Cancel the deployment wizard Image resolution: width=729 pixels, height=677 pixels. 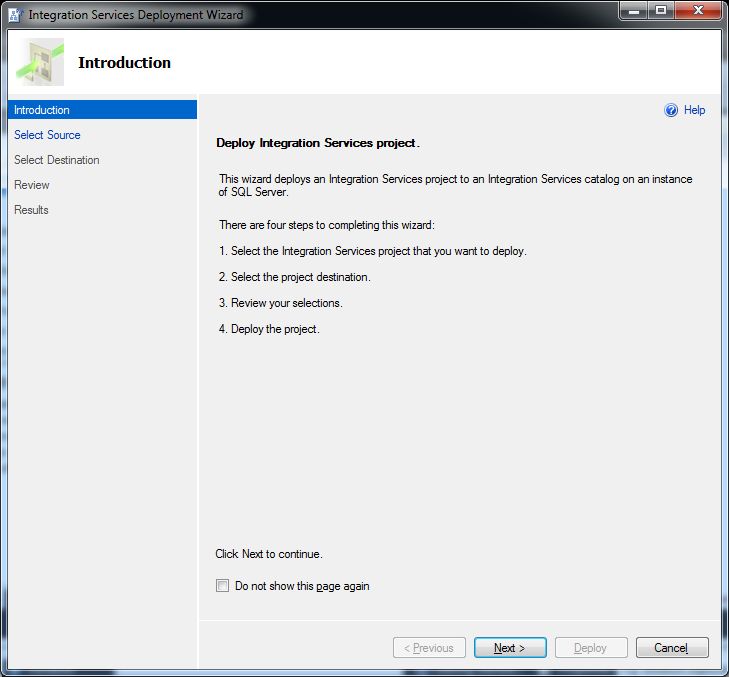pos(672,648)
